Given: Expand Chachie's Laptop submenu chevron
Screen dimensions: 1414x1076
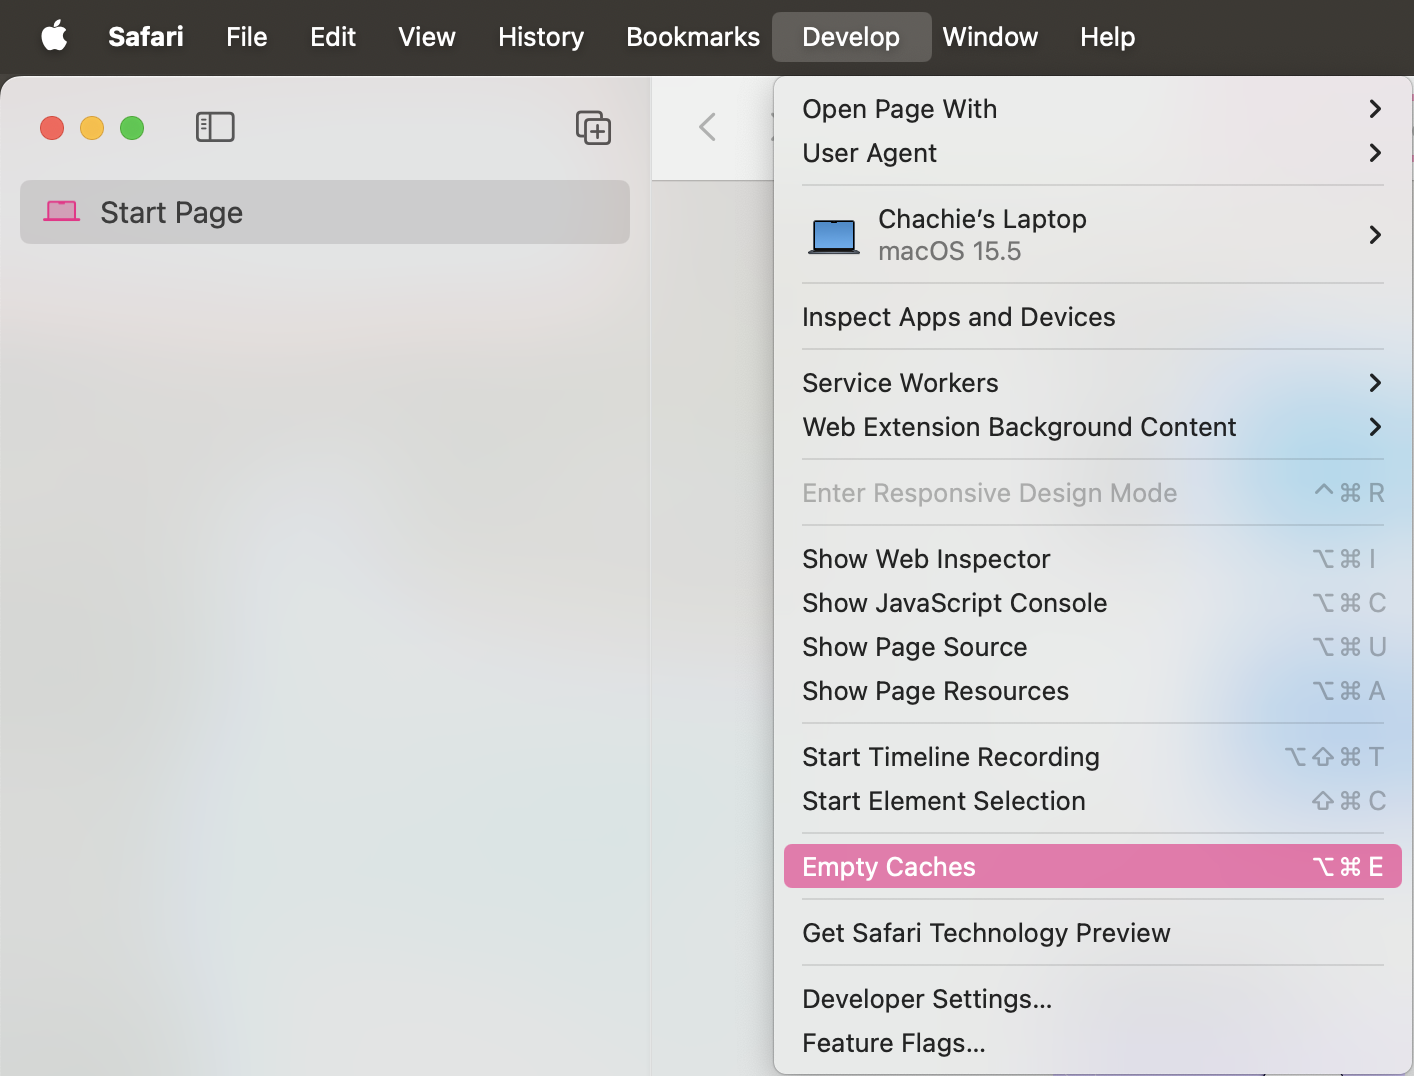Looking at the screenshot, I should (x=1375, y=235).
